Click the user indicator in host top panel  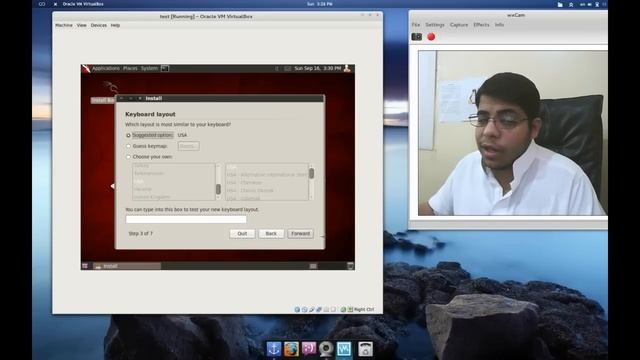[597, 4]
